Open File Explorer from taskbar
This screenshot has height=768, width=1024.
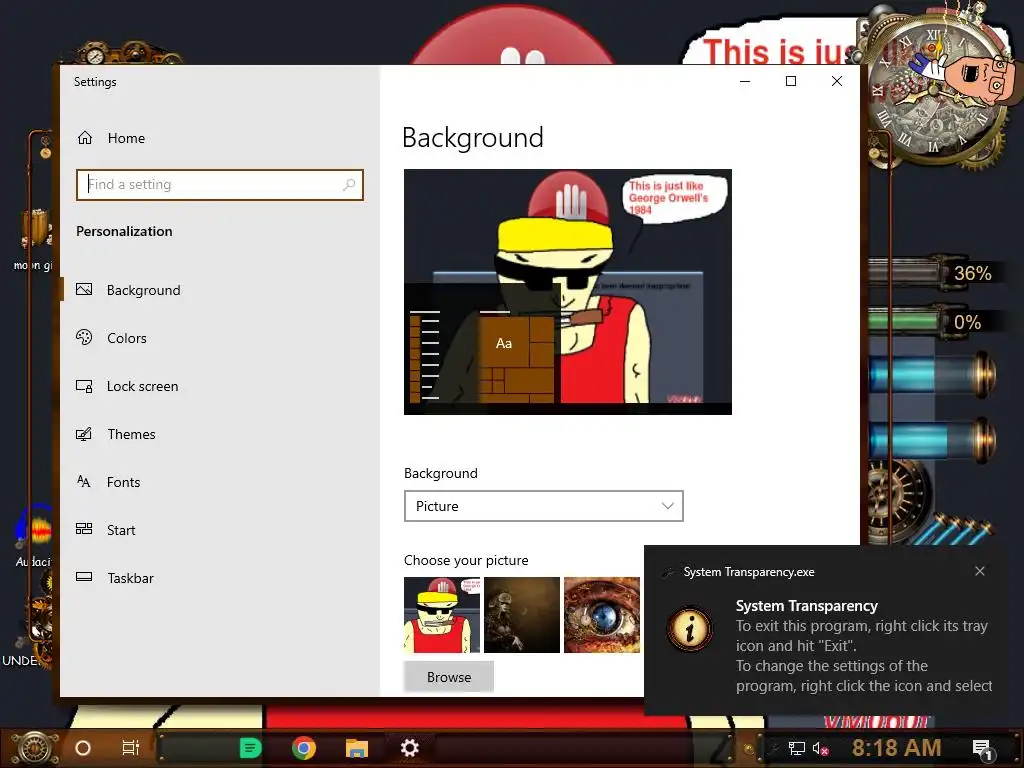pos(357,748)
